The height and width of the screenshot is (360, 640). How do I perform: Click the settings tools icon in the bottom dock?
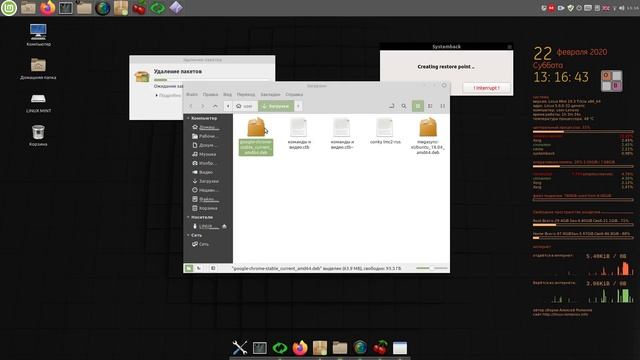pyautogui.click(x=240, y=348)
